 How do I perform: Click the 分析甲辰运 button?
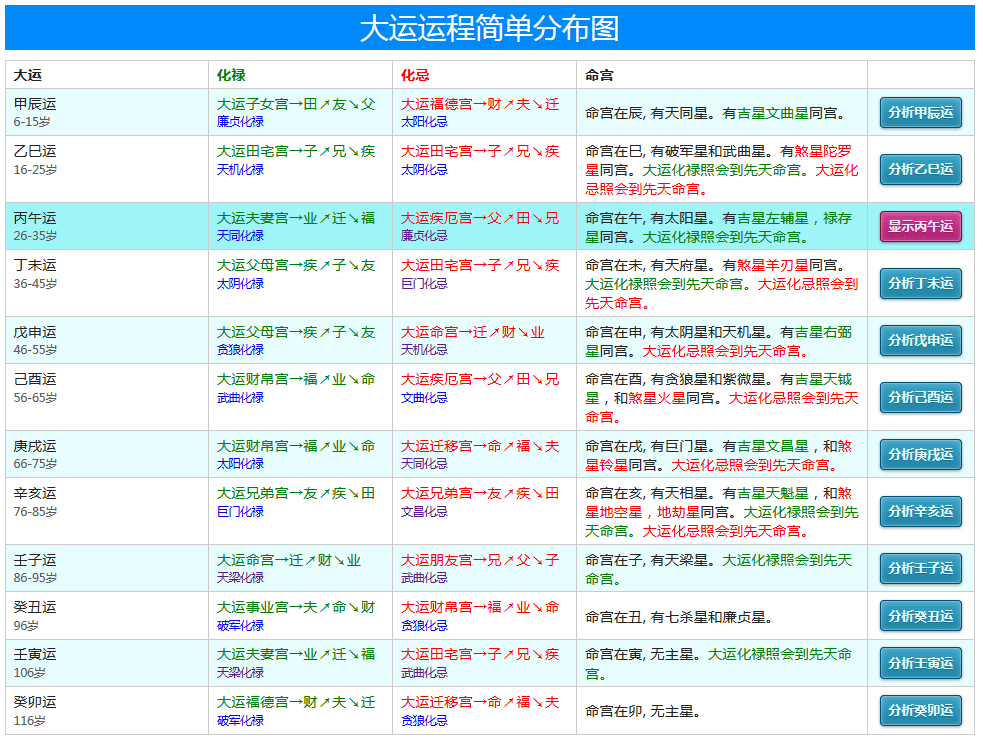click(x=920, y=112)
